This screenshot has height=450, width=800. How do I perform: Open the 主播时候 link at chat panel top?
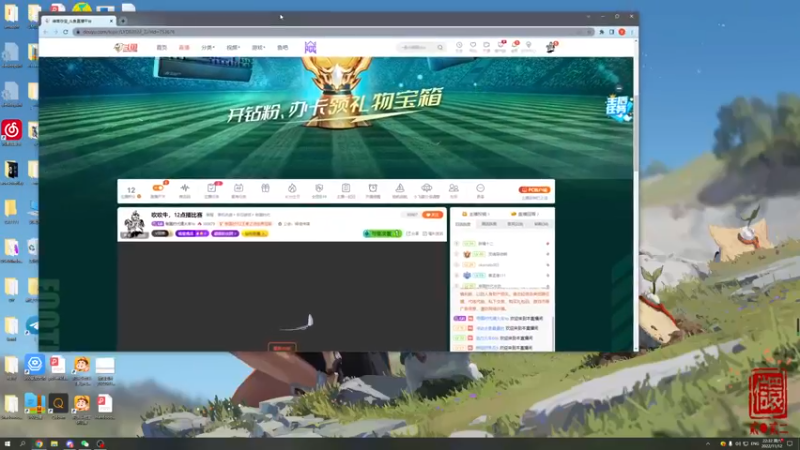pyautogui.click(x=476, y=214)
